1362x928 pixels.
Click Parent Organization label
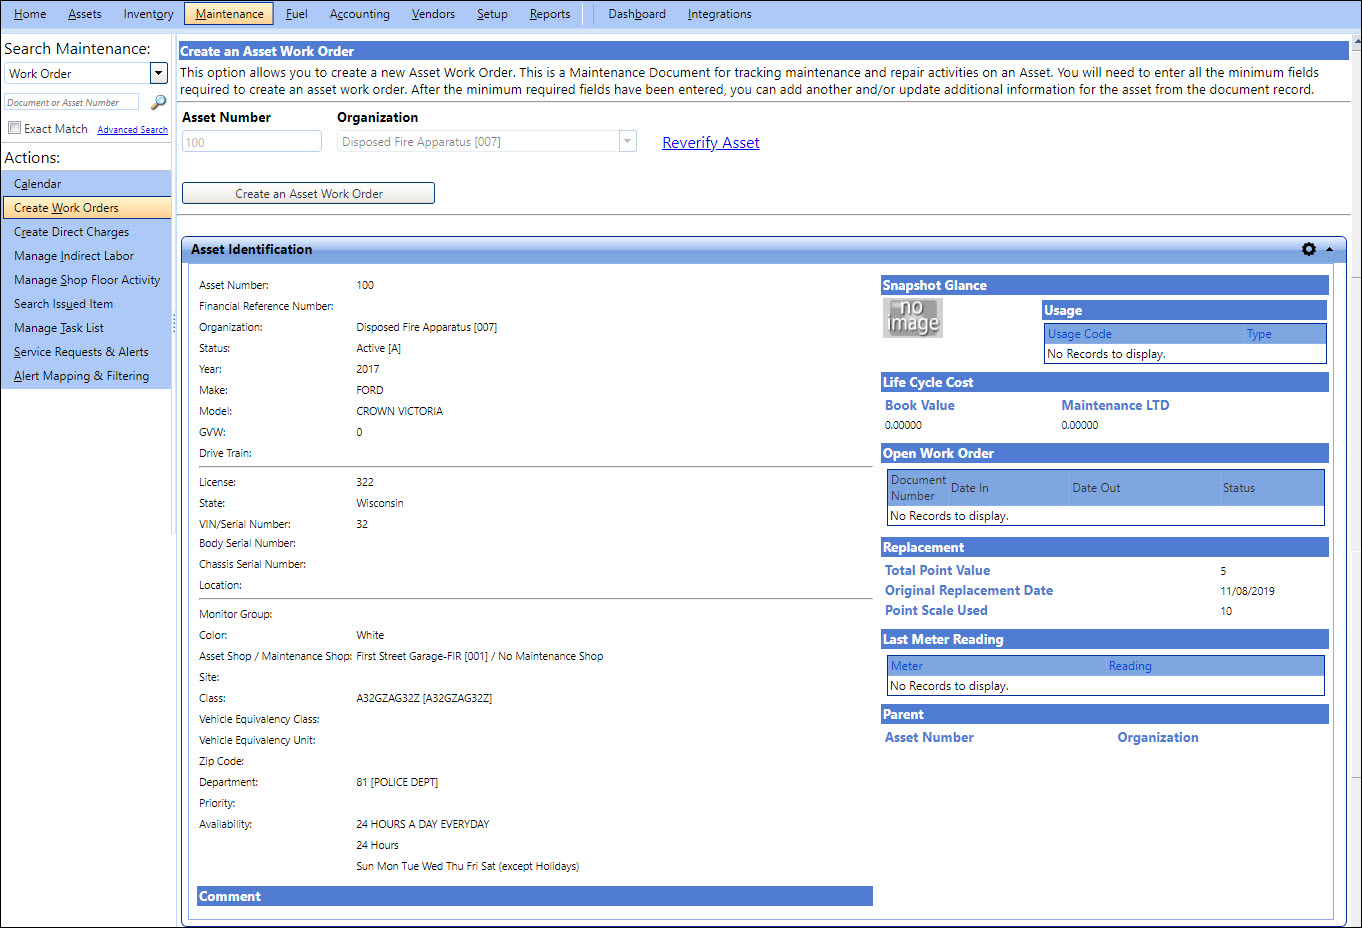[1158, 737]
